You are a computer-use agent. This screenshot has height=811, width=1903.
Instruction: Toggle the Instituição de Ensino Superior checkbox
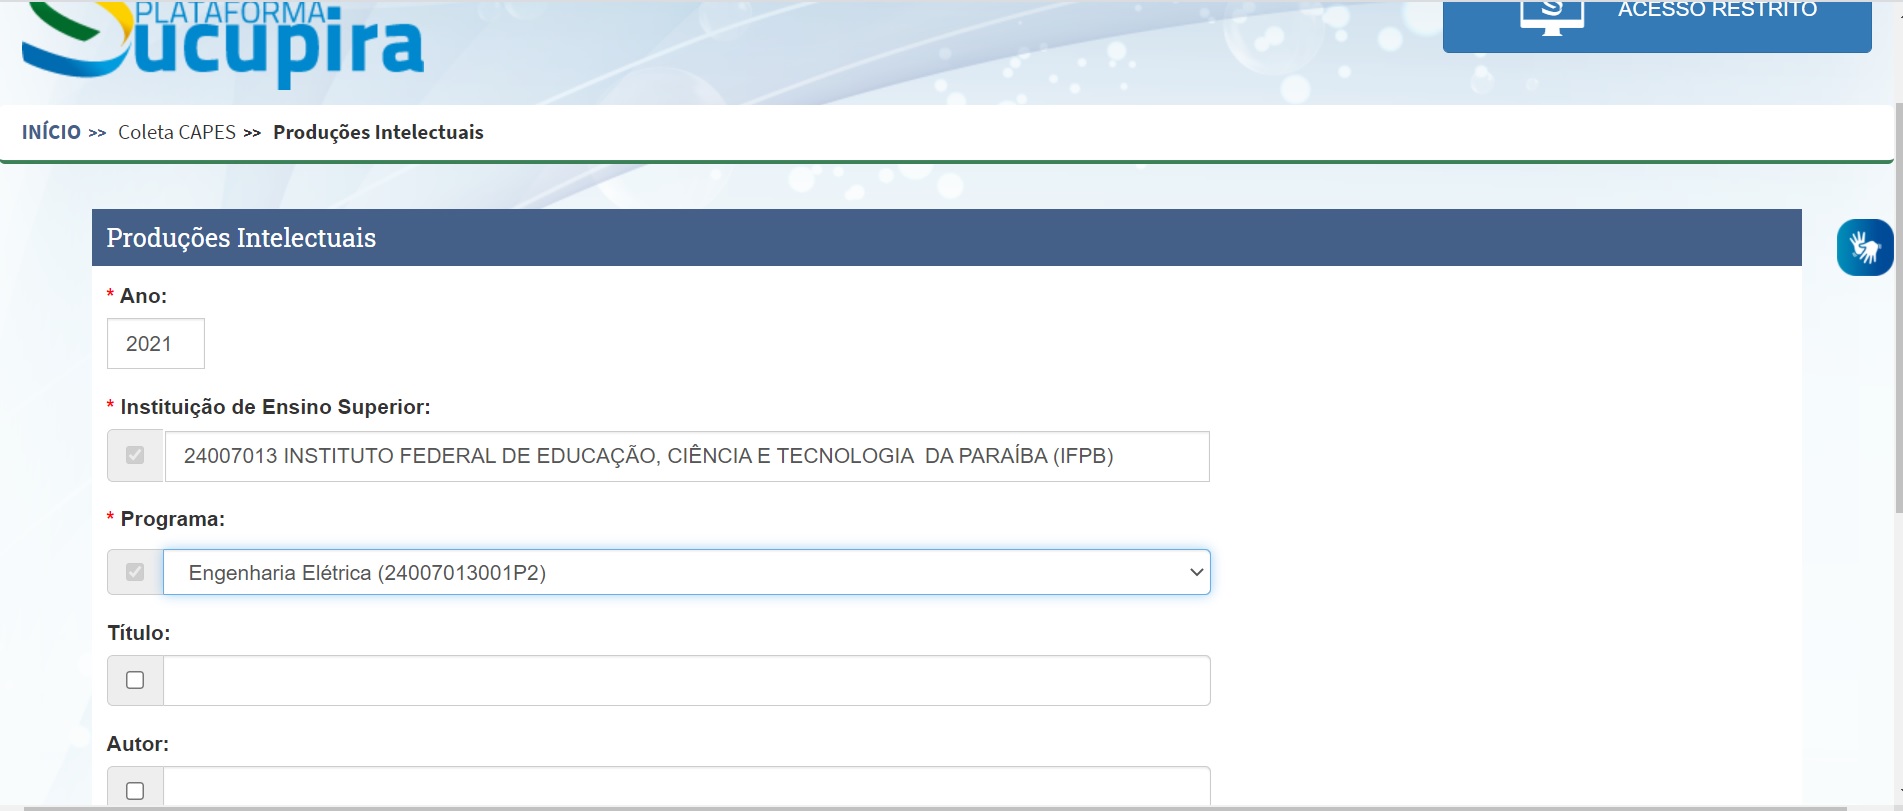click(x=135, y=456)
